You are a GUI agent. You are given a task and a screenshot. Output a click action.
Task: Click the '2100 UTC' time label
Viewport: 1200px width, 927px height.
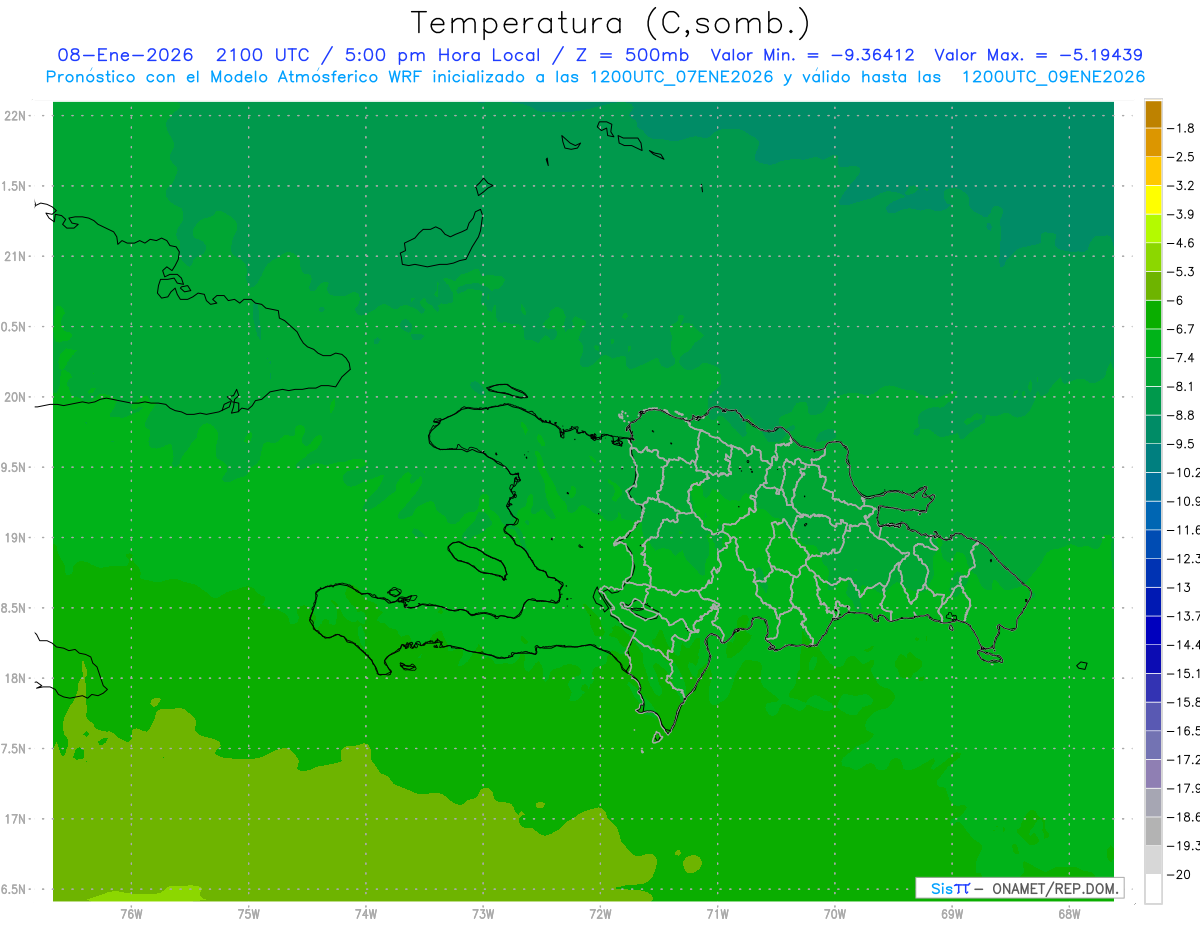click(x=263, y=55)
